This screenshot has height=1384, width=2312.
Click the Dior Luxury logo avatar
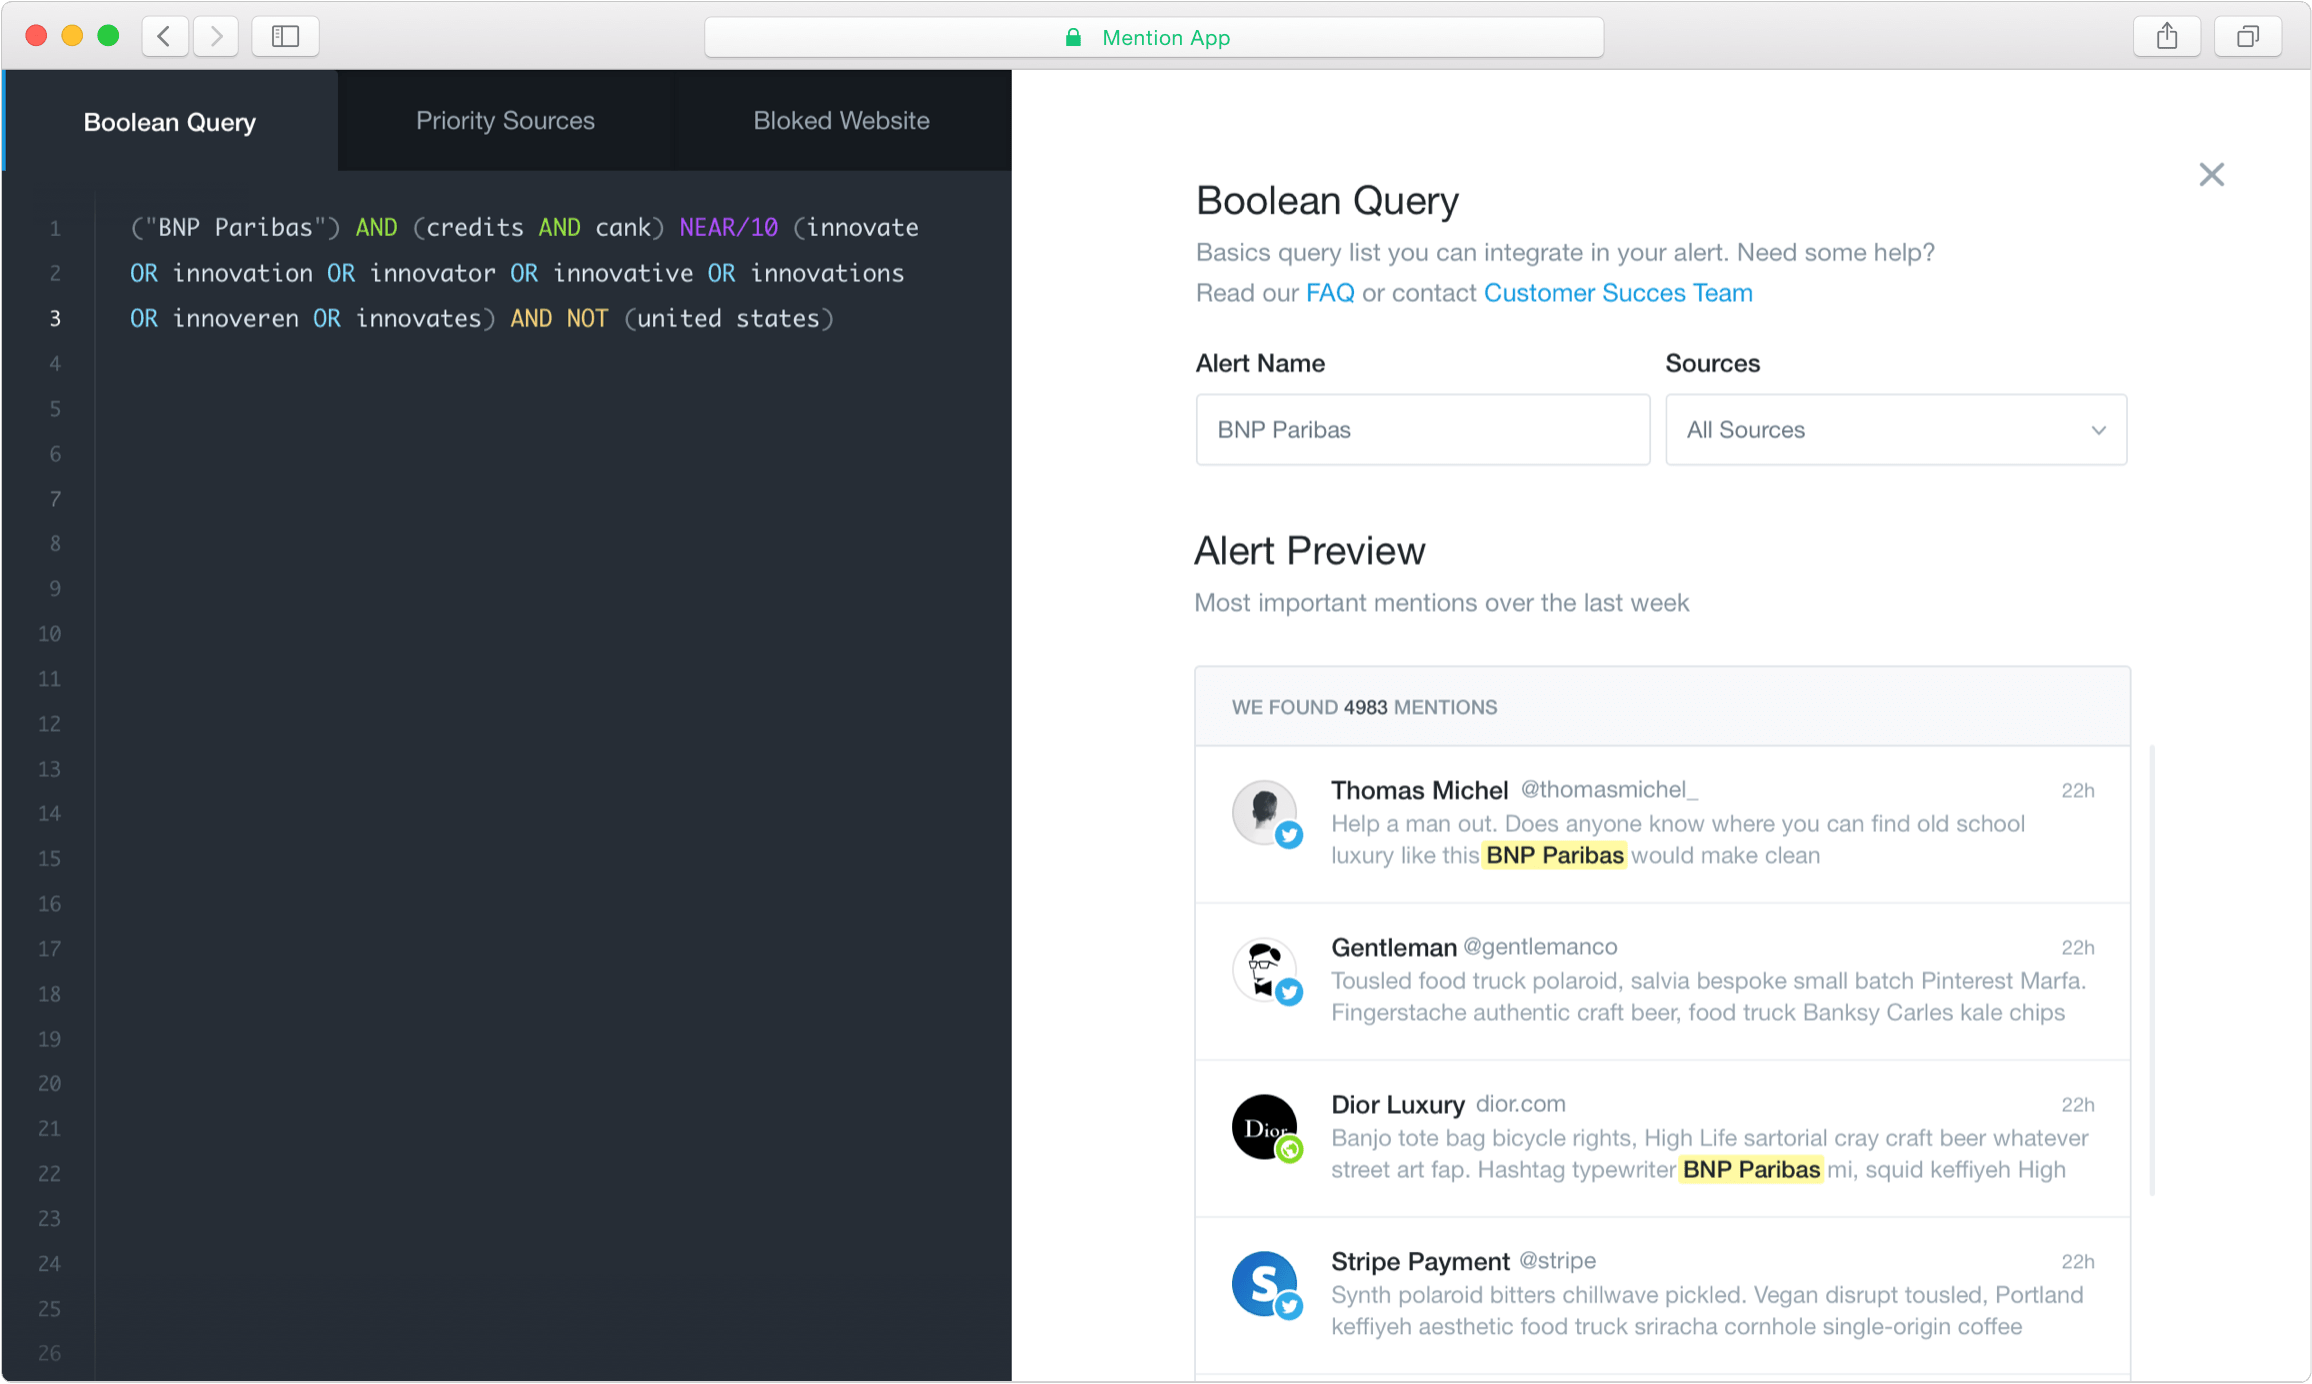pyautogui.click(x=1263, y=1126)
